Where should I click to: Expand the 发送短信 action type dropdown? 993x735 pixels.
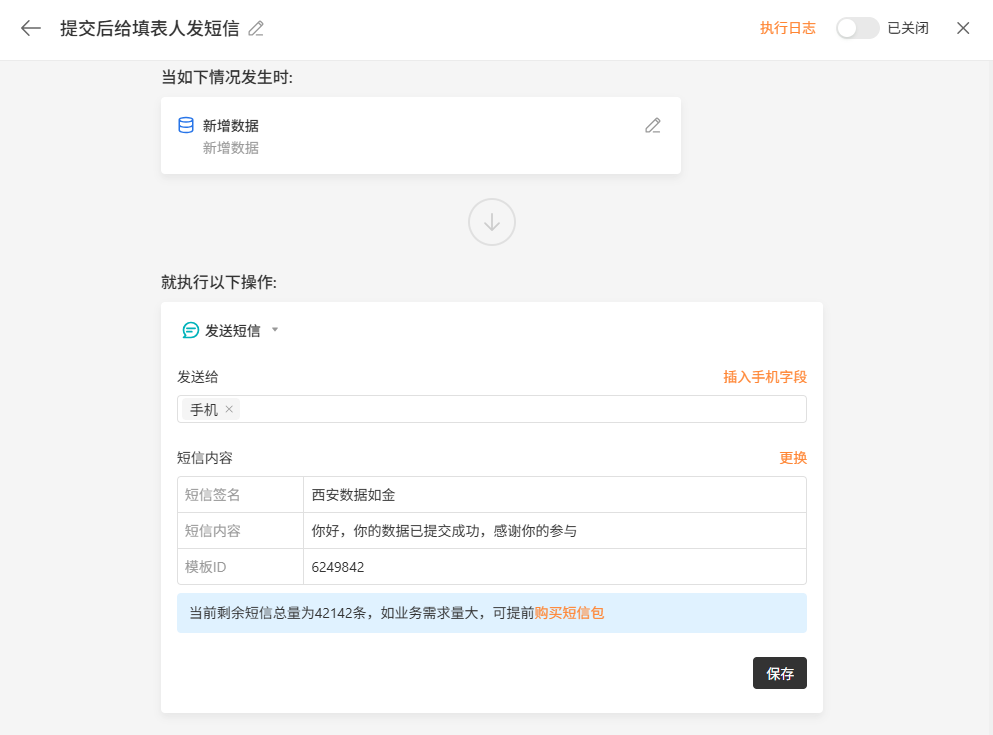[275, 330]
